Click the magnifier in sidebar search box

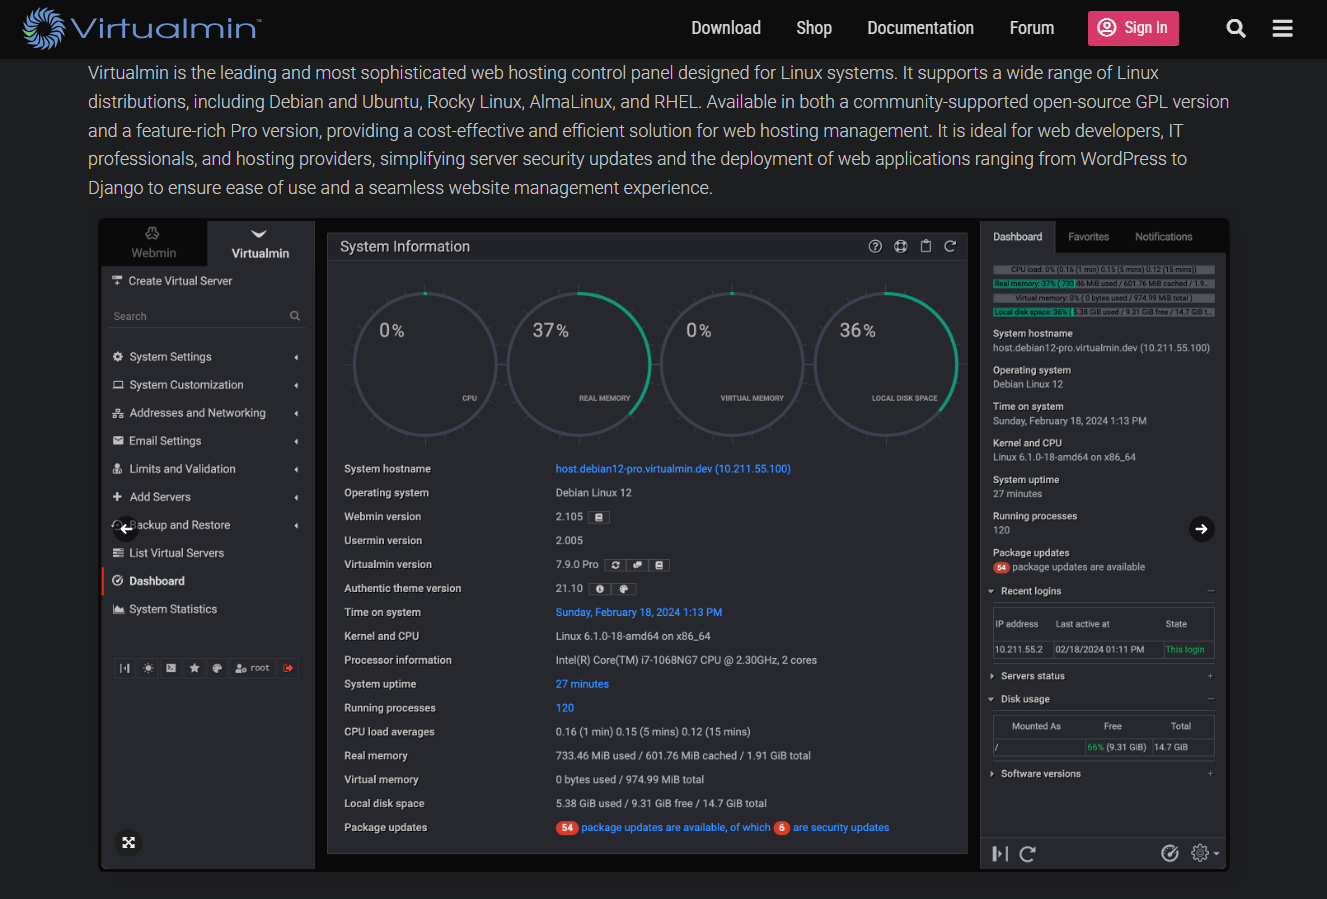295,316
